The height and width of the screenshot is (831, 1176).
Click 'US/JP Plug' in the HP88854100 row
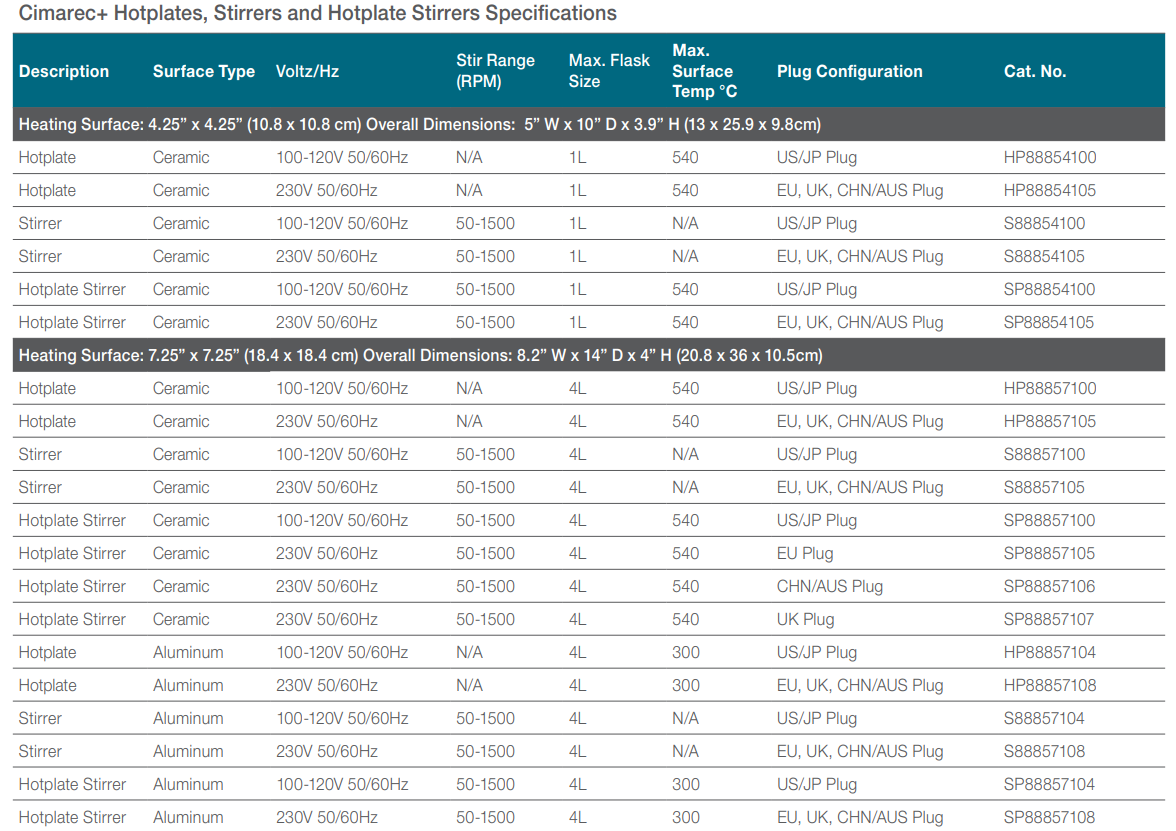click(x=817, y=158)
